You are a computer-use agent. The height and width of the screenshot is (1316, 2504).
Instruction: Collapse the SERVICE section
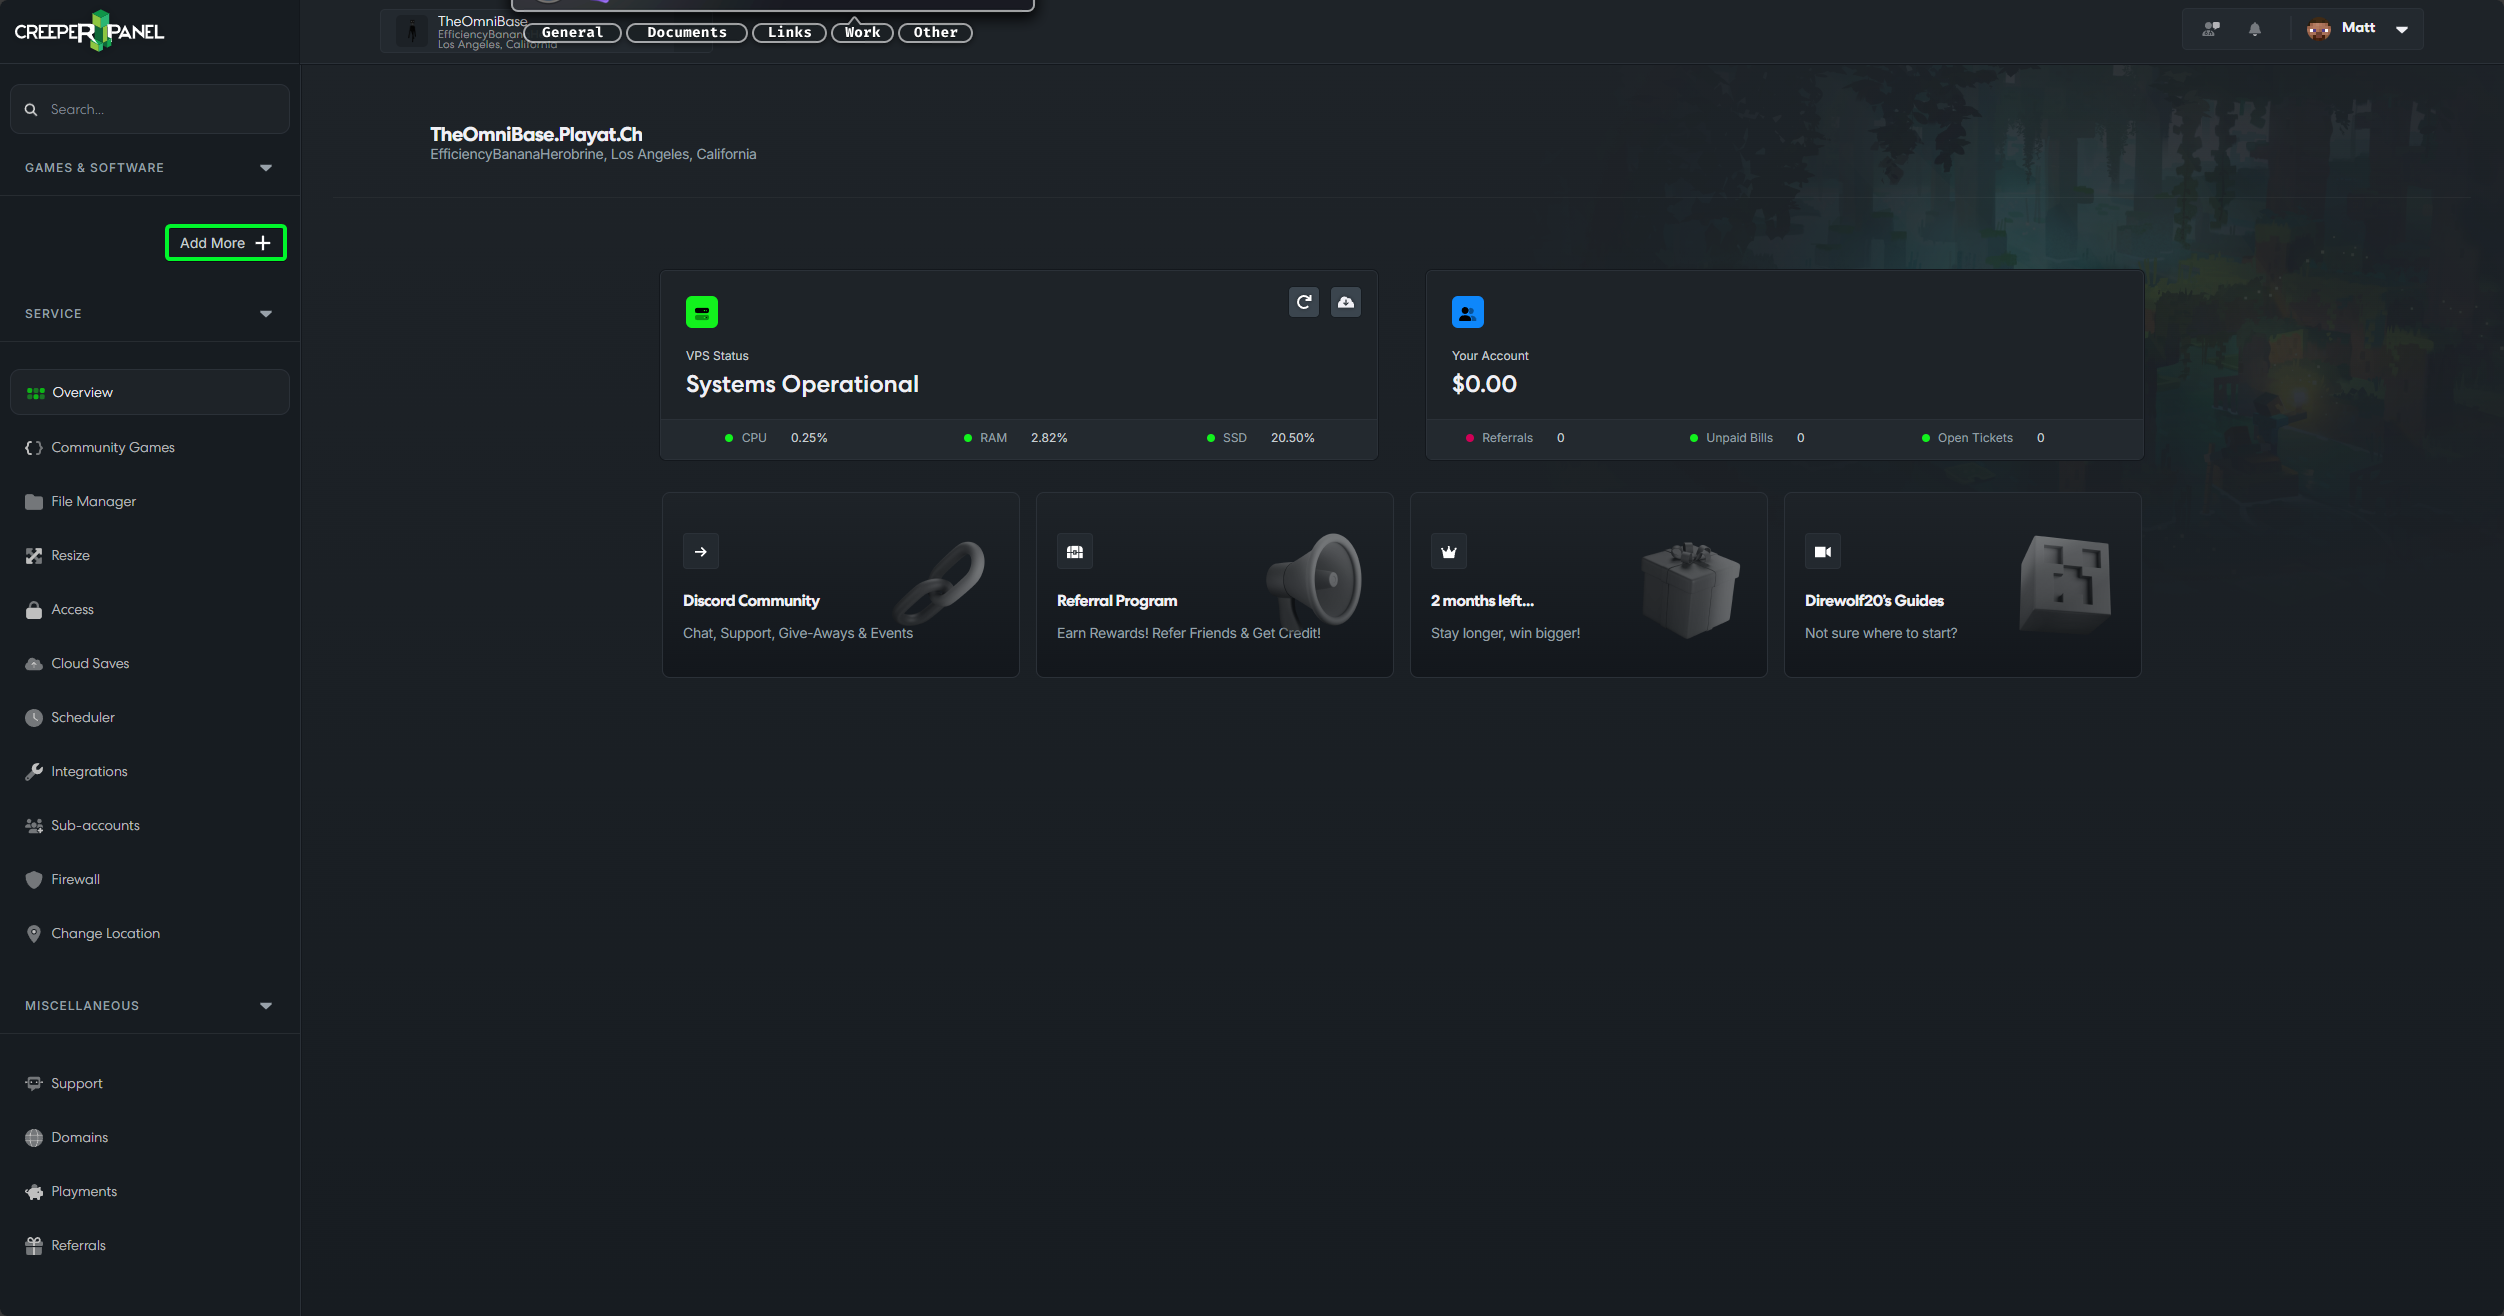point(265,313)
